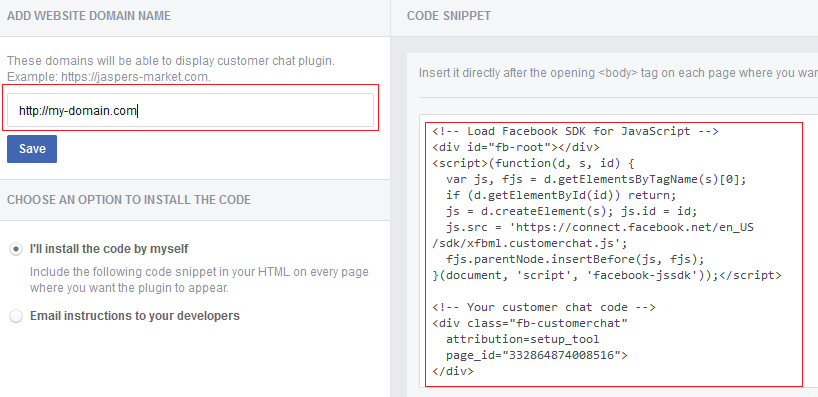Click the line "<div id="fb-root"></div>"
This screenshot has width=818, height=397.
coord(516,147)
